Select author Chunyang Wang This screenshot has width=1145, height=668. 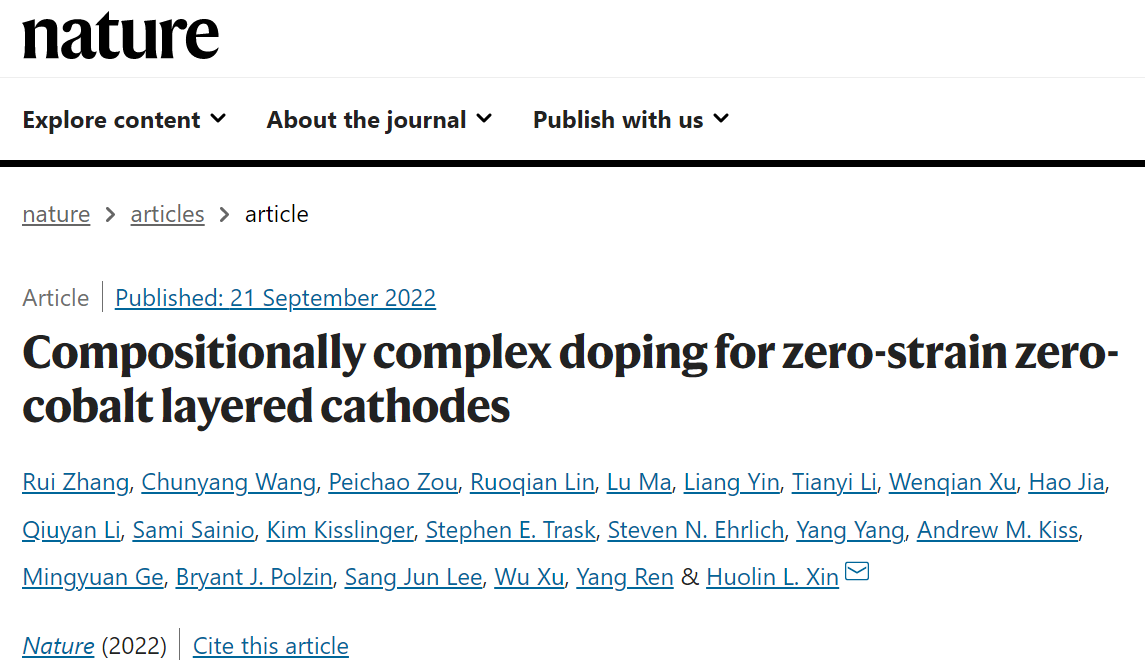click(228, 482)
